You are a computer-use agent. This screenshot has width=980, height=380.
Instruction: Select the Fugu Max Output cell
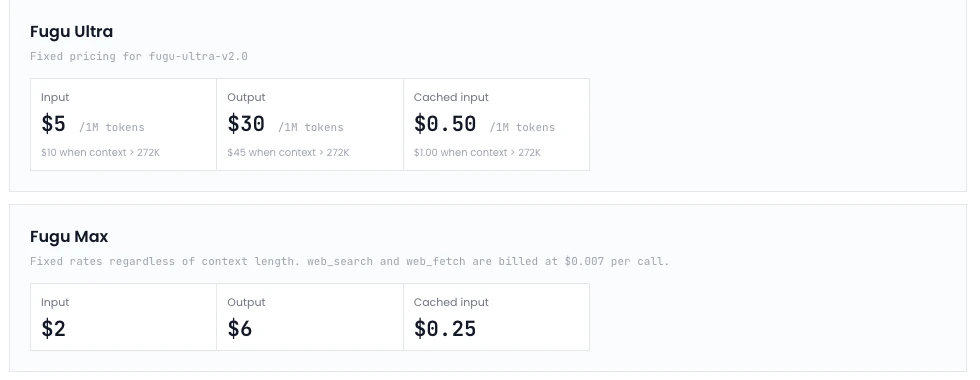(x=310, y=317)
